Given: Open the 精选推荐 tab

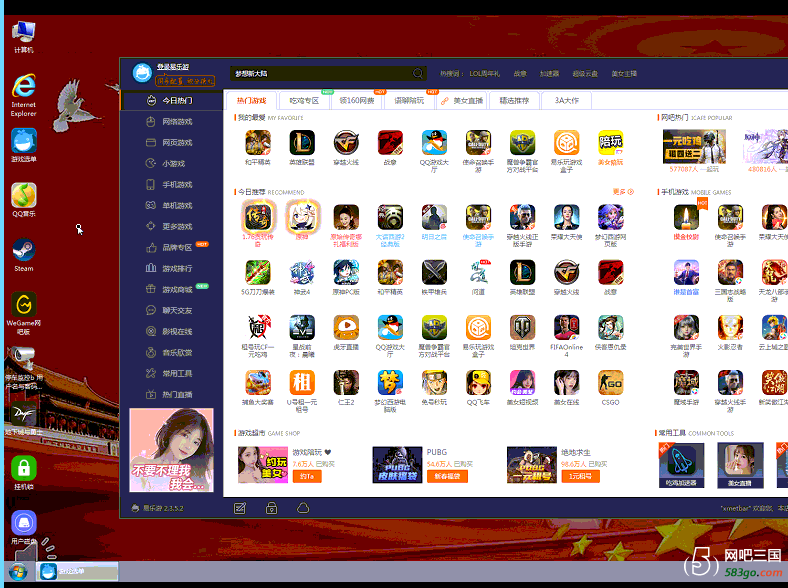Looking at the screenshot, I should click(x=514, y=101).
